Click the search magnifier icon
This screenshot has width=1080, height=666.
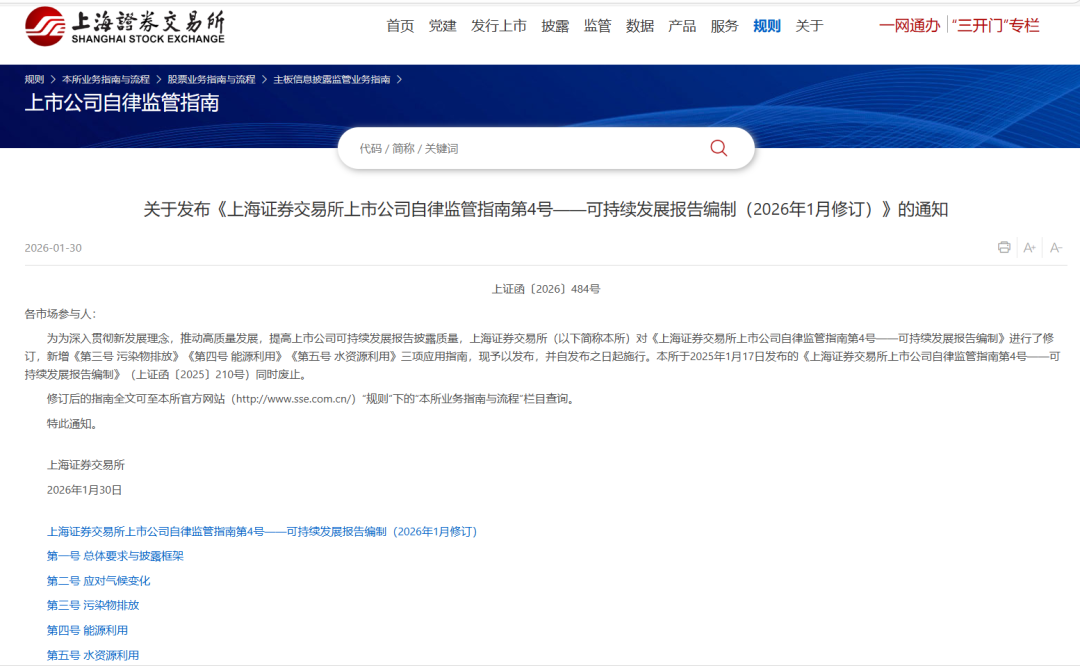(x=718, y=147)
